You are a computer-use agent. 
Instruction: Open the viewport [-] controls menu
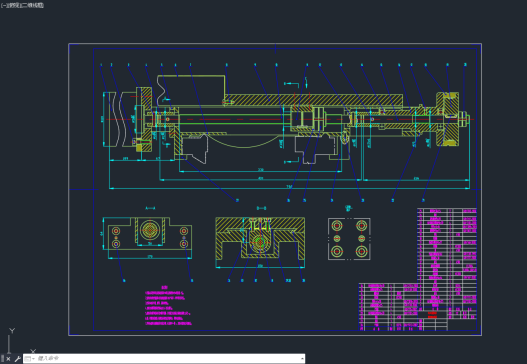(3, 5)
